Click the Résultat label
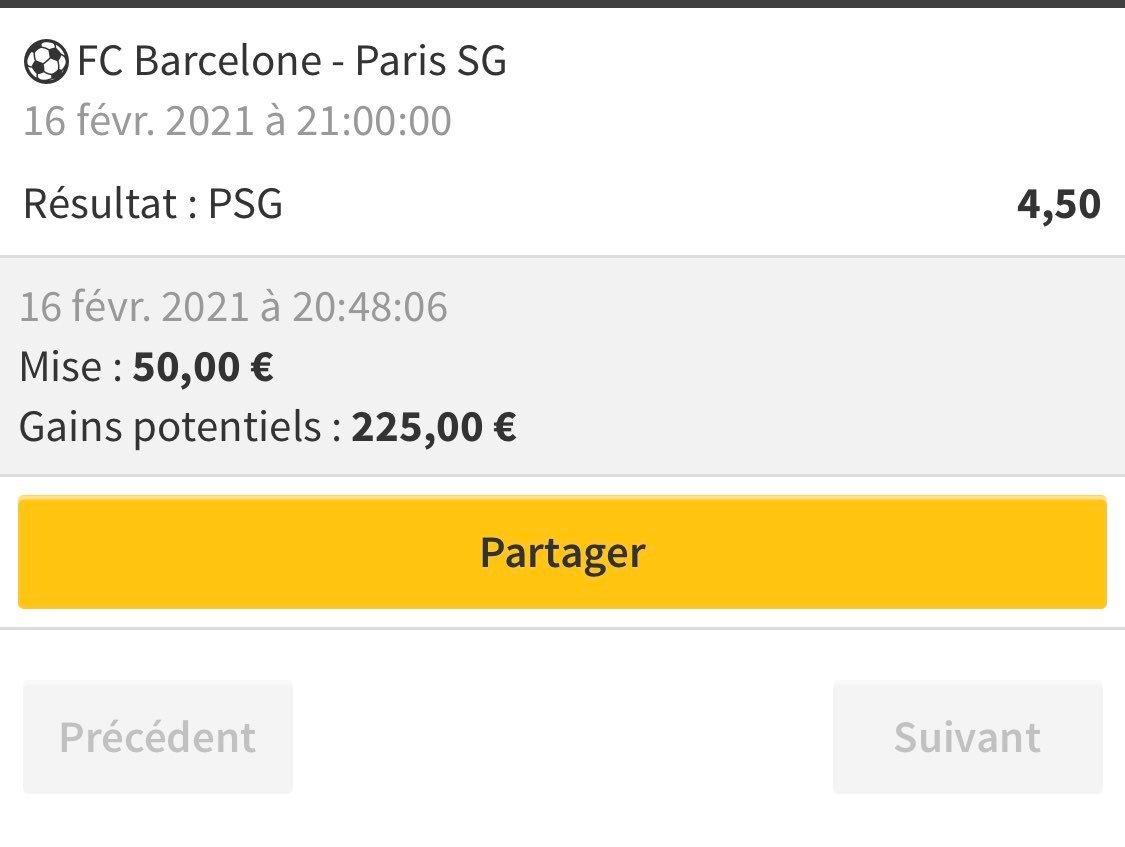1125x847 pixels. (x=98, y=205)
